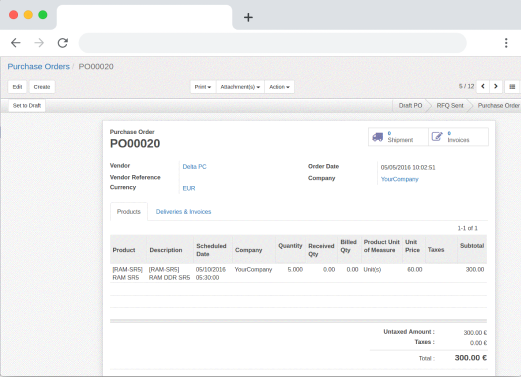The image size is (521, 377).
Task: Click the Set to Draft button
Action: (27, 106)
